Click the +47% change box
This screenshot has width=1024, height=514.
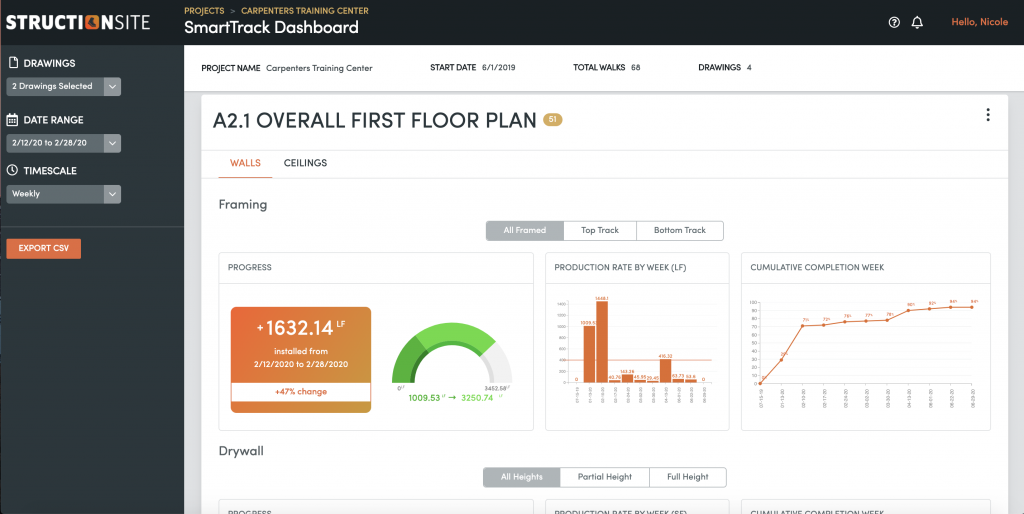point(300,392)
